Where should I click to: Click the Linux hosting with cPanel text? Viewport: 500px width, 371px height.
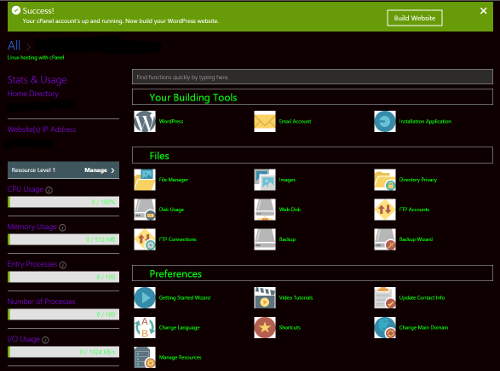[36, 57]
